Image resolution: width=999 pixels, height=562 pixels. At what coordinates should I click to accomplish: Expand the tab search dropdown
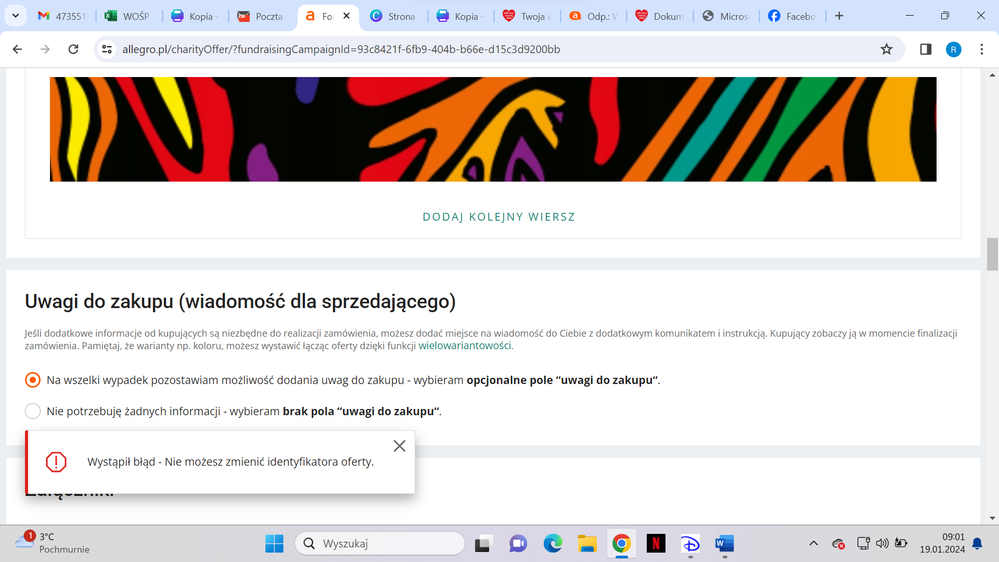[x=15, y=16]
